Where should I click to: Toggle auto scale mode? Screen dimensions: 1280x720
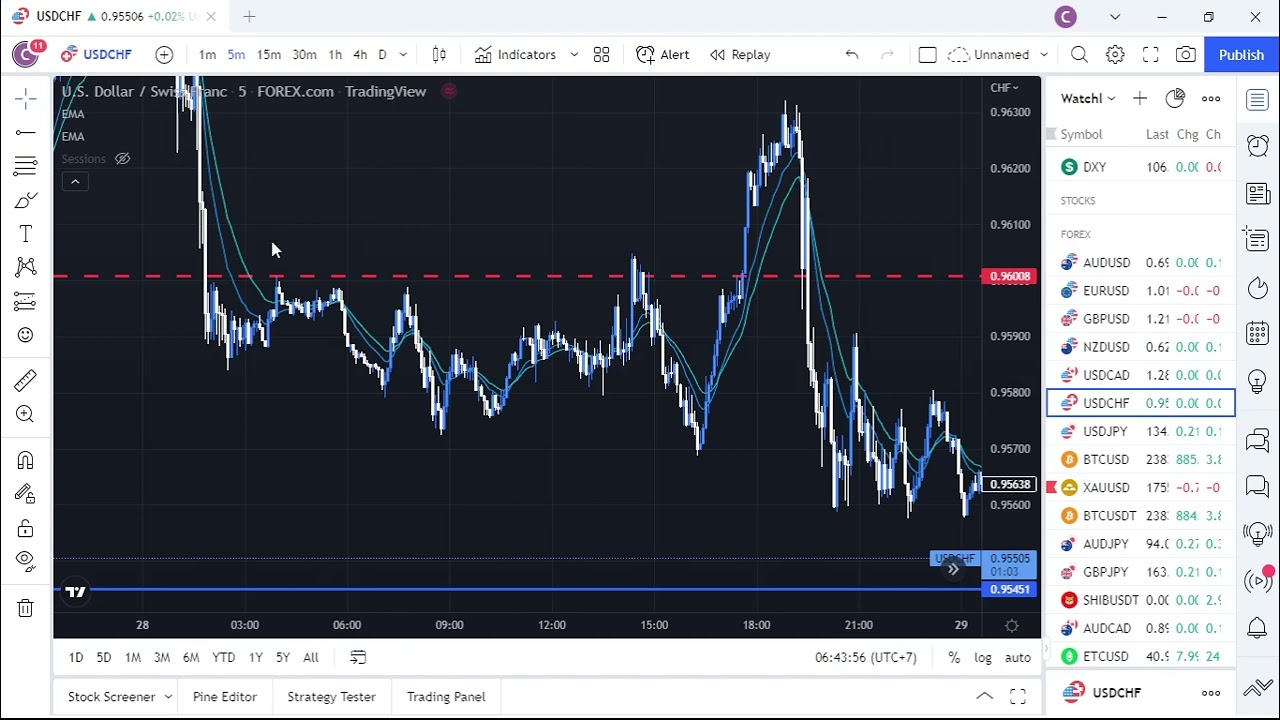1018,657
